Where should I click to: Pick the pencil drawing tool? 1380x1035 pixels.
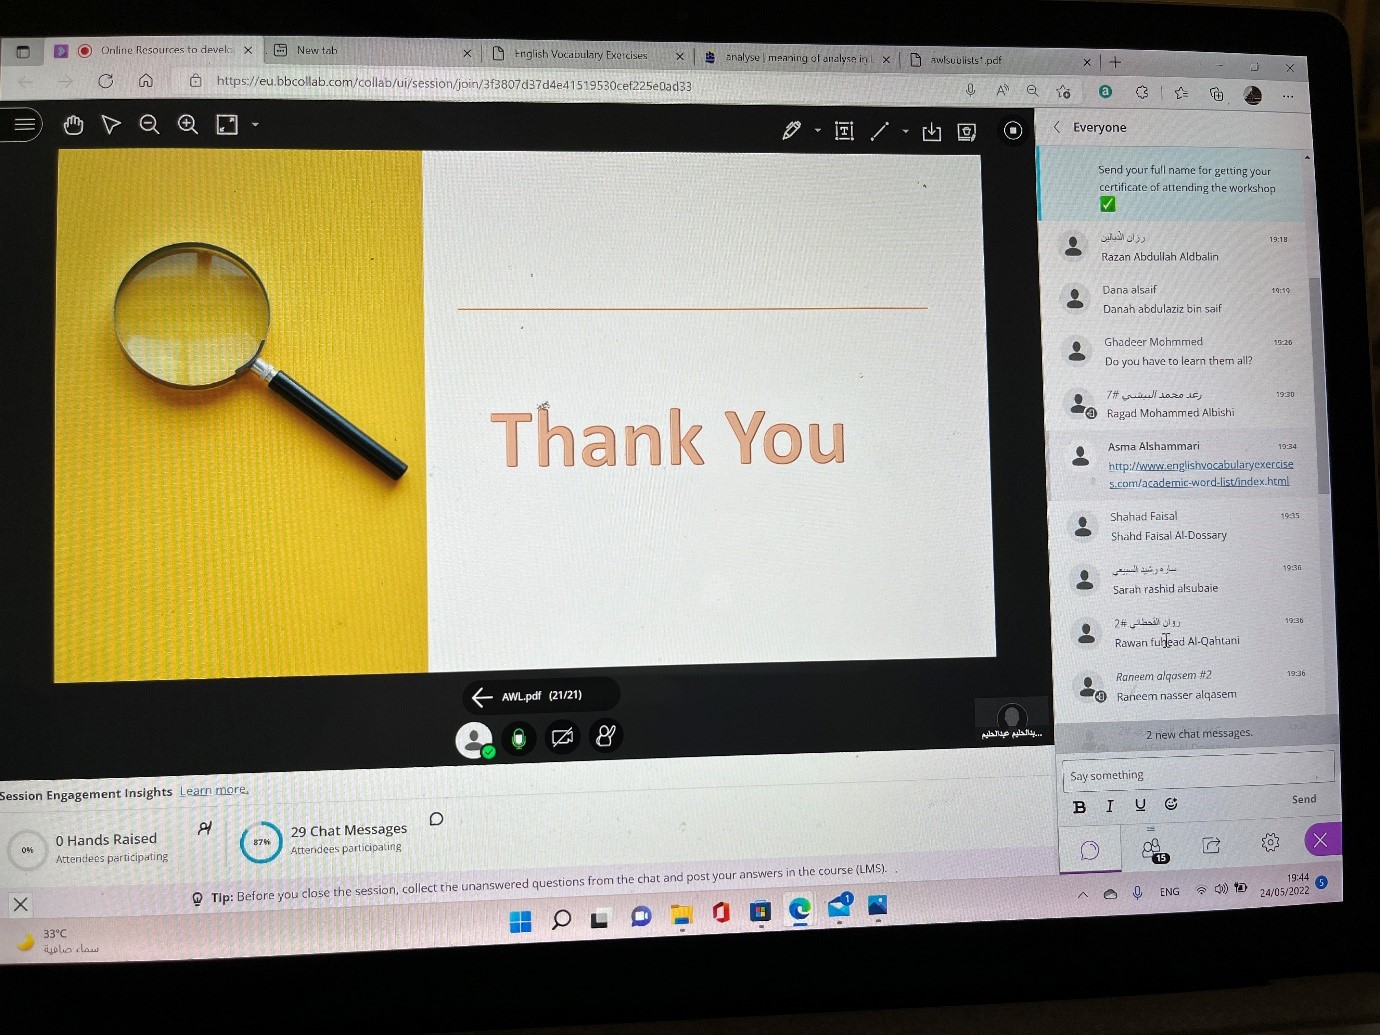(x=791, y=130)
